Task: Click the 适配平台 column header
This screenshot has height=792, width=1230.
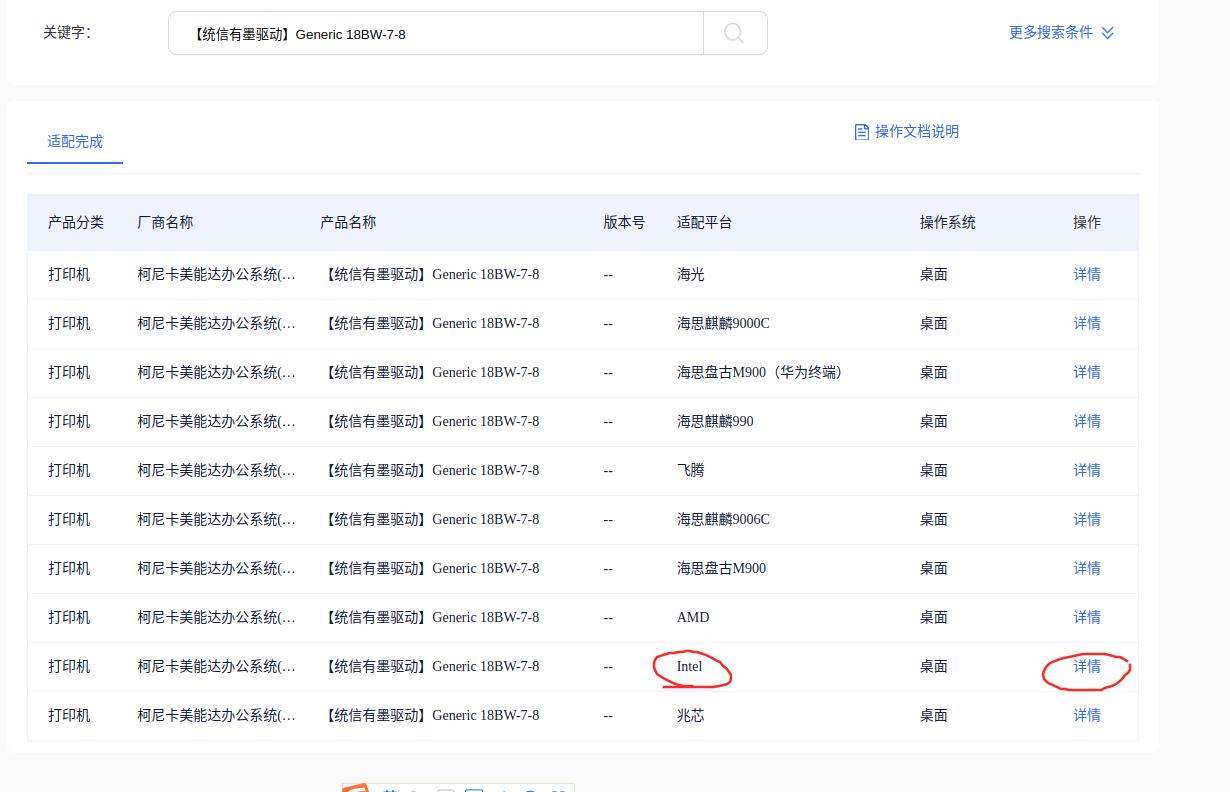Action: click(705, 222)
